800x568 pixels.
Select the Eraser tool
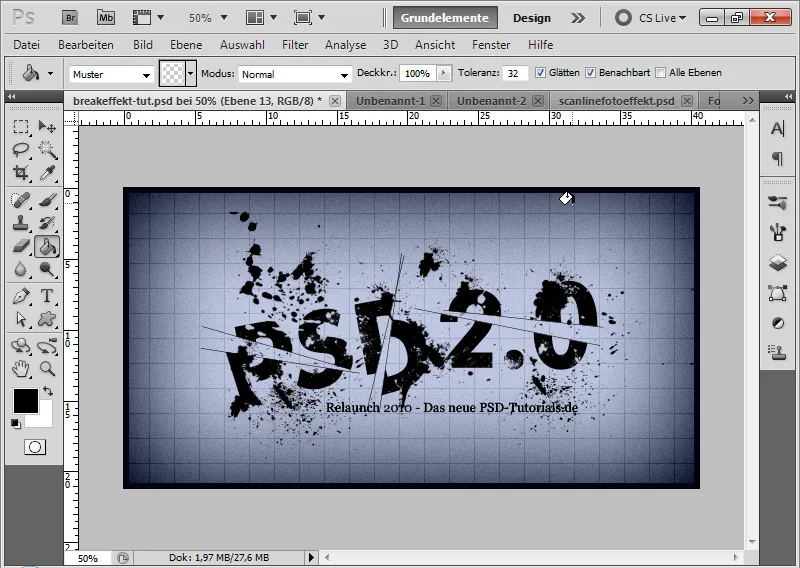[20, 246]
